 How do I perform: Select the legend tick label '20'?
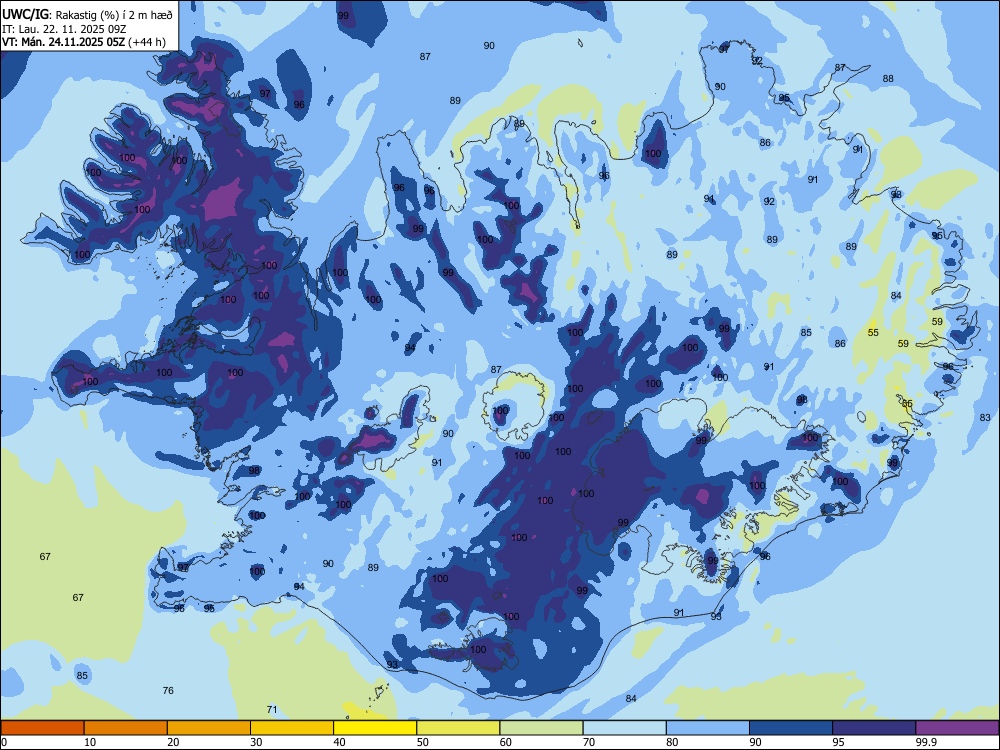click(173, 742)
